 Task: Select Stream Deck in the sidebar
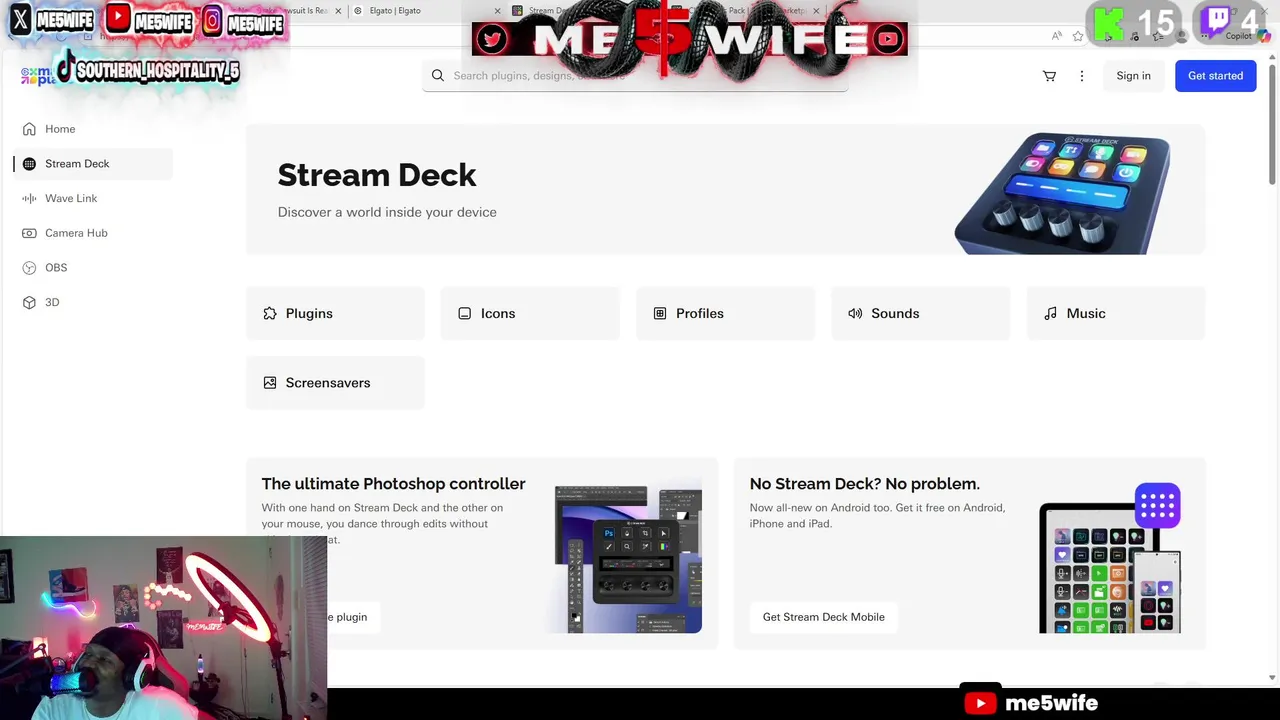point(92,164)
